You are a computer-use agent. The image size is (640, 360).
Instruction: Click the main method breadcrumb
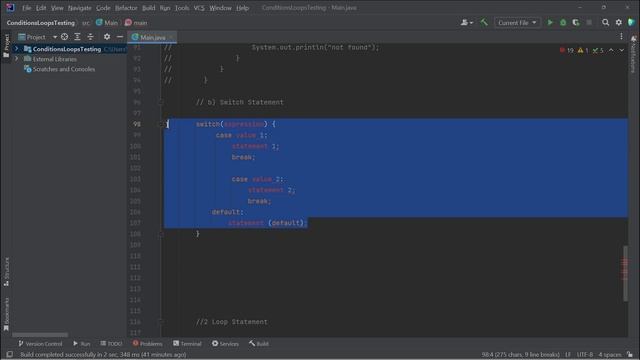coord(136,23)
